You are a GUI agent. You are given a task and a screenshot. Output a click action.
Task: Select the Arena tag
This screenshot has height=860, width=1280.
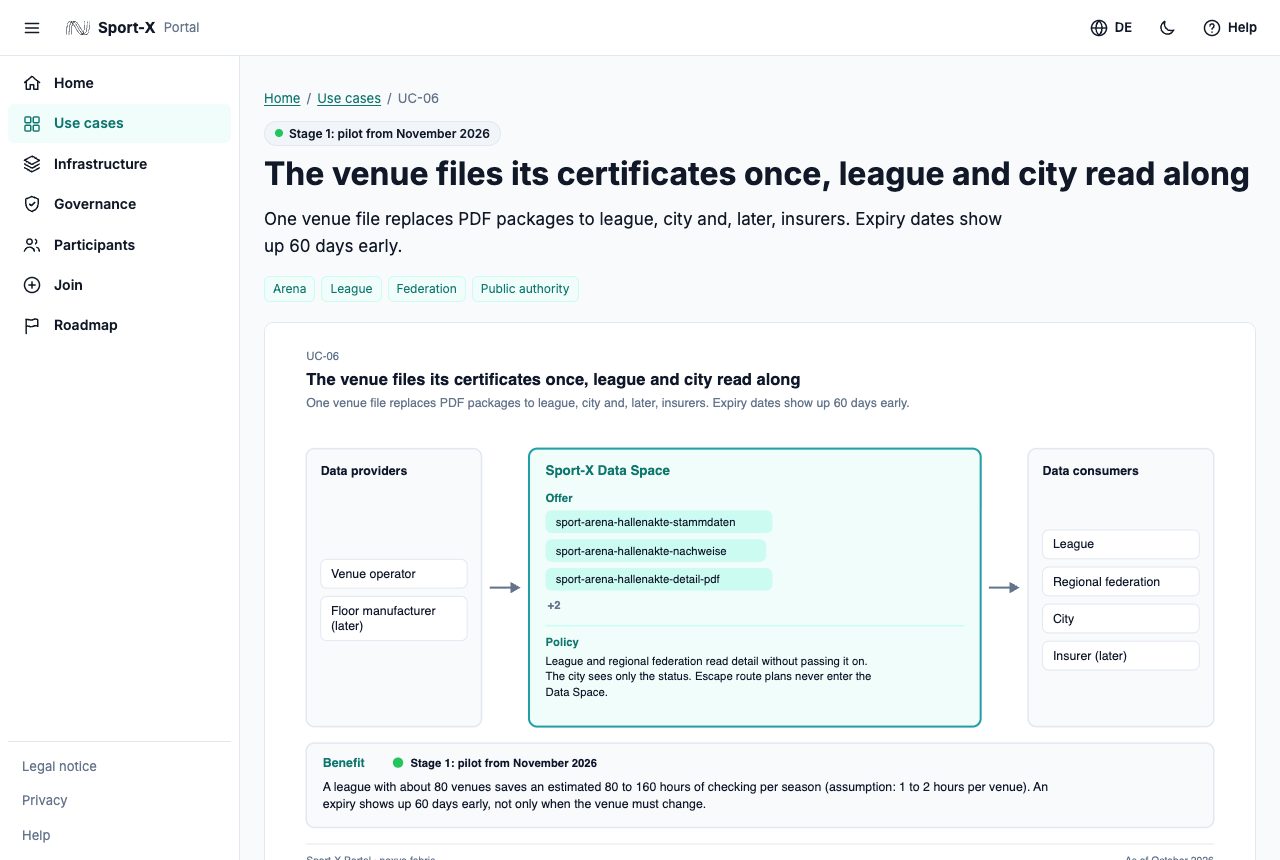click(290, 289)
